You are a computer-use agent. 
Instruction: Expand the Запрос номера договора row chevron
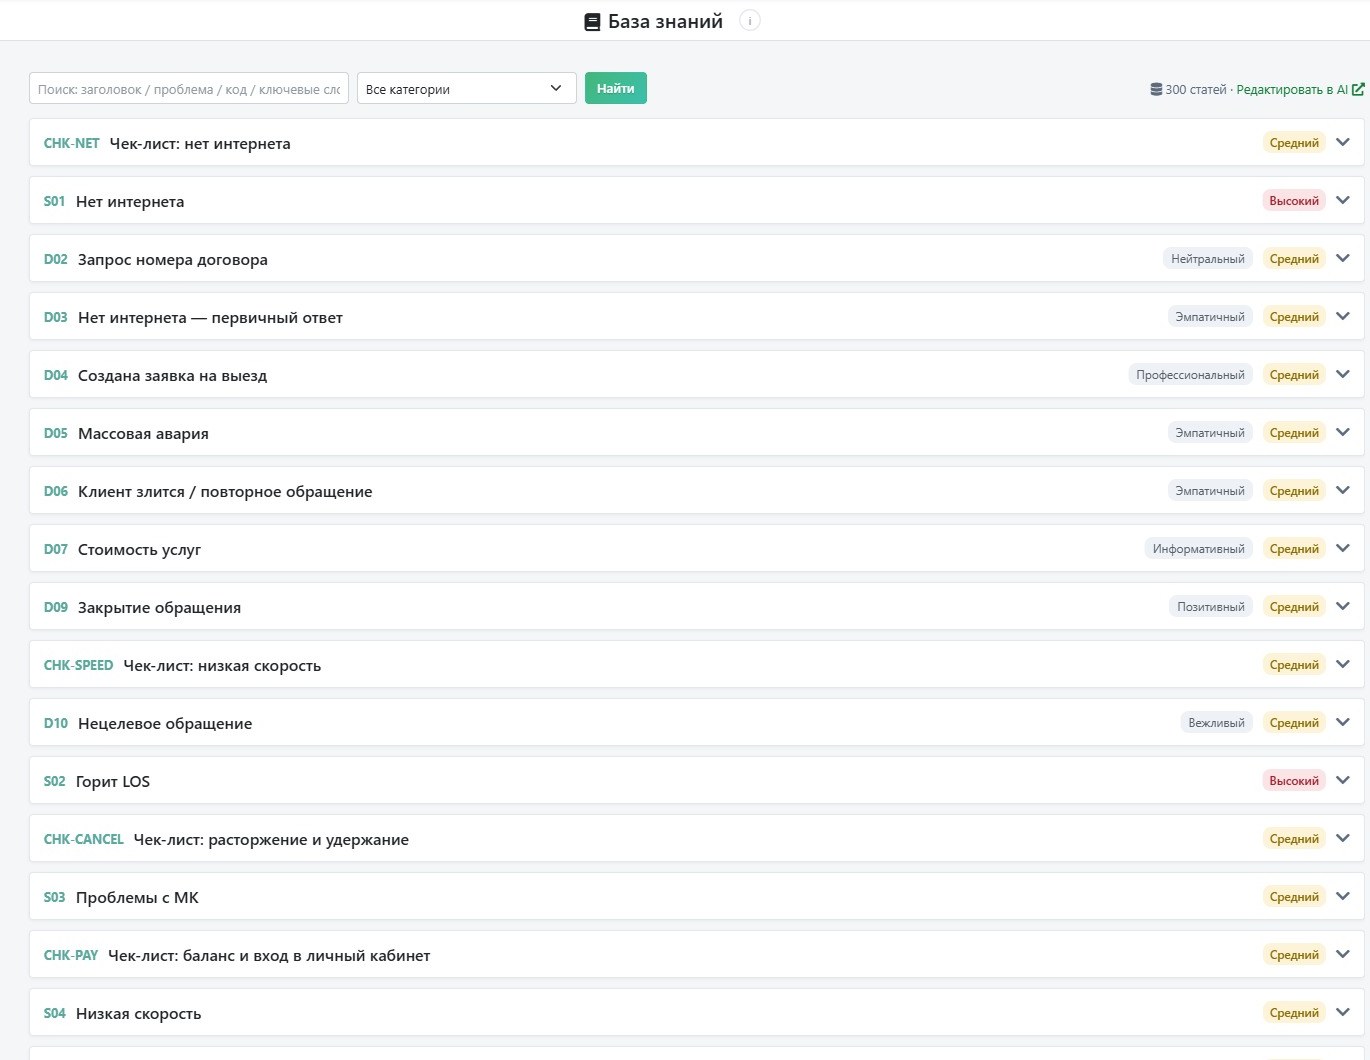coord(1343,258)
